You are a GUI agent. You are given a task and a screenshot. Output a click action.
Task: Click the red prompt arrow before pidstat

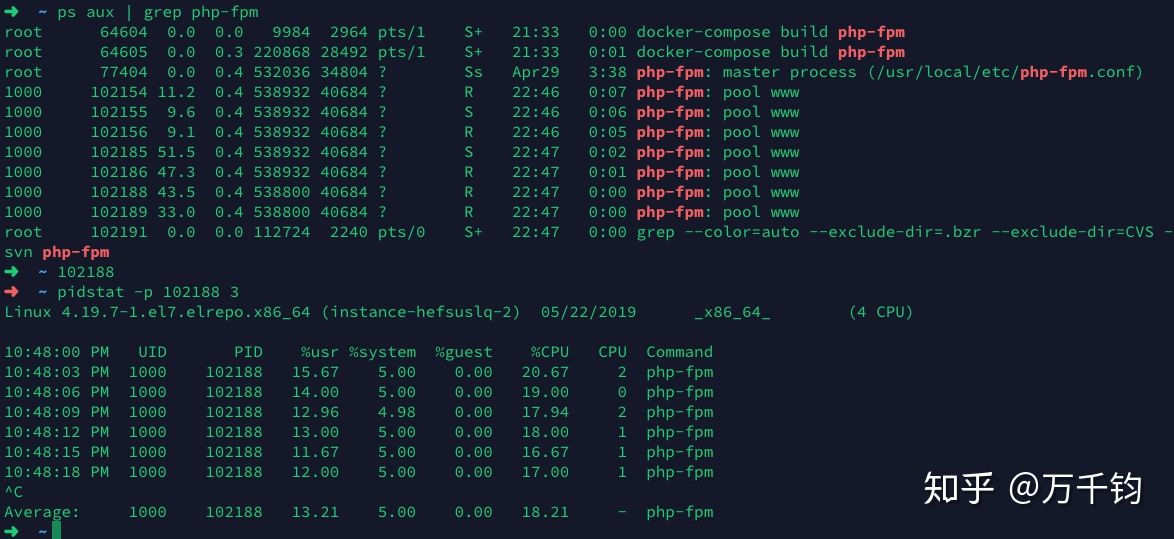(x=11, y=292)
